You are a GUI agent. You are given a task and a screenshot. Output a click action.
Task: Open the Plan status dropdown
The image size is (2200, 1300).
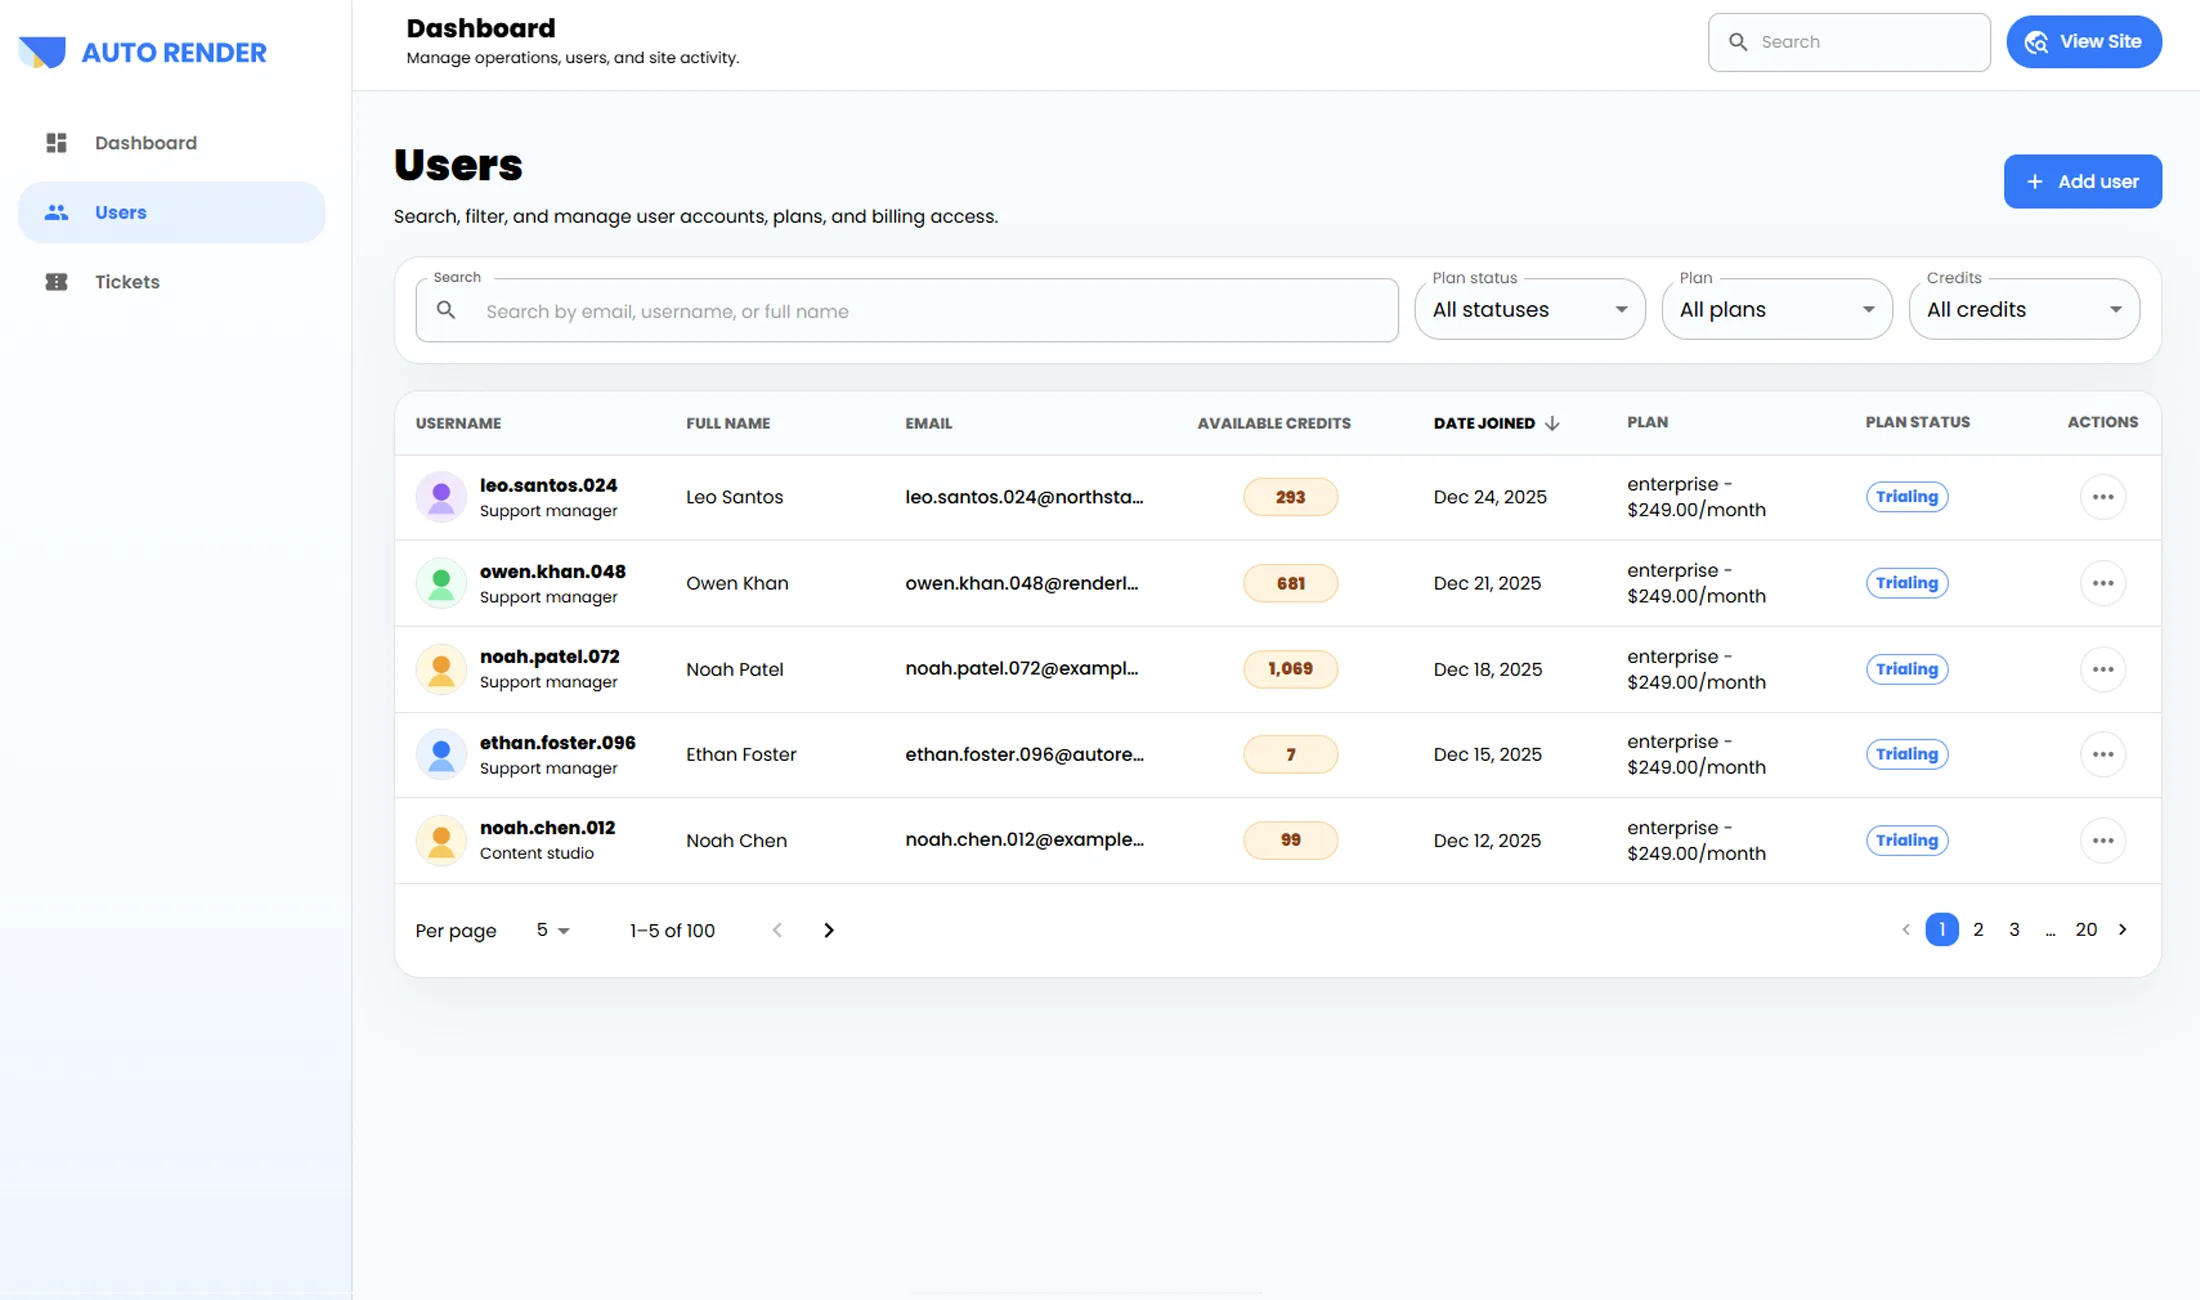(x=1529, y=310)
